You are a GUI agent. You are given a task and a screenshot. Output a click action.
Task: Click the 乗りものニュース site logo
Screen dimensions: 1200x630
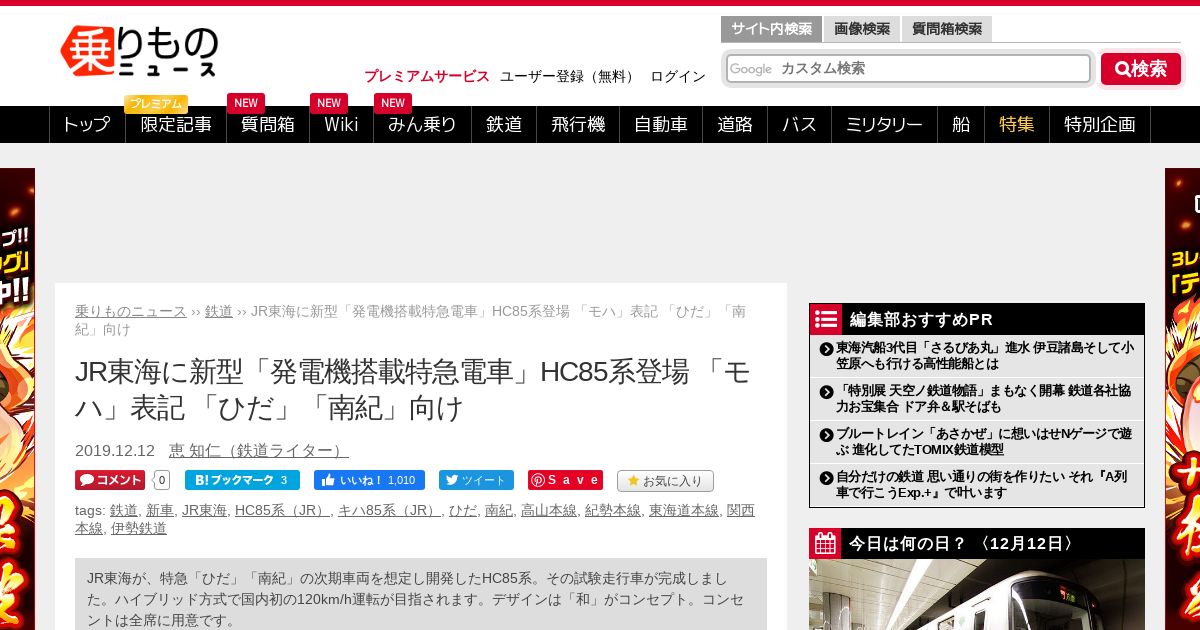point(139,51)
